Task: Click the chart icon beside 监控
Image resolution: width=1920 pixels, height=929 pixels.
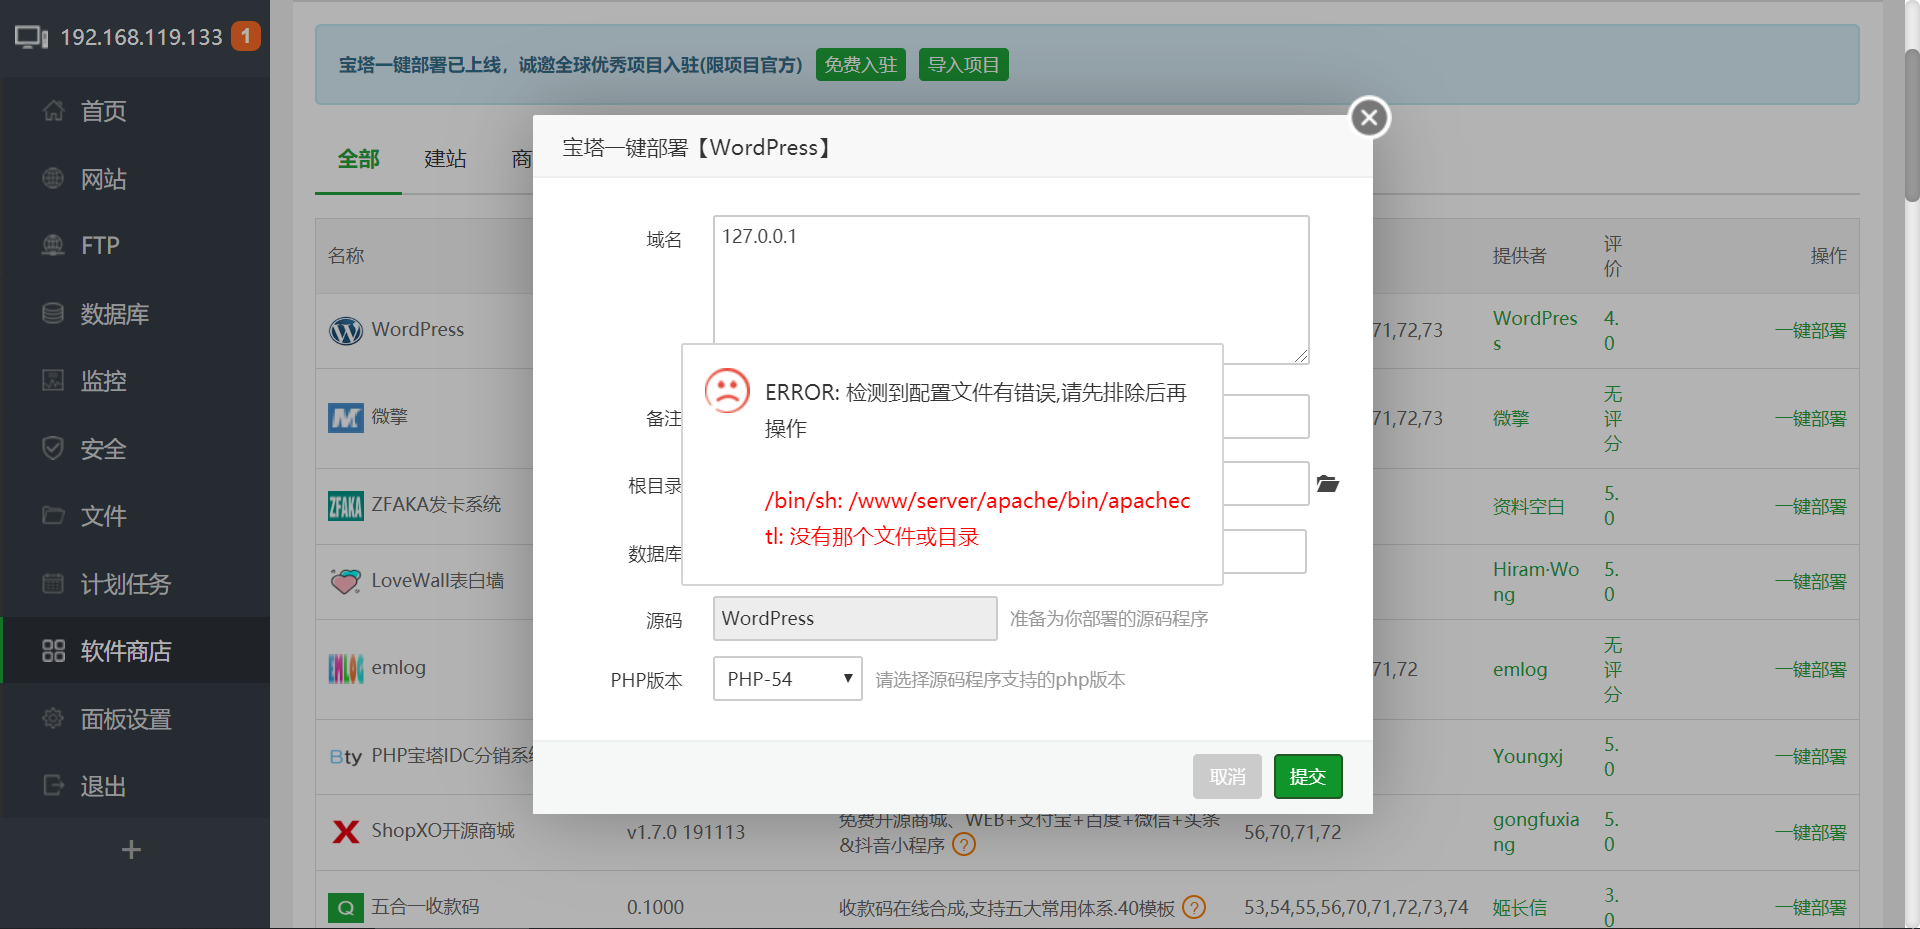Action: point(53,380)
